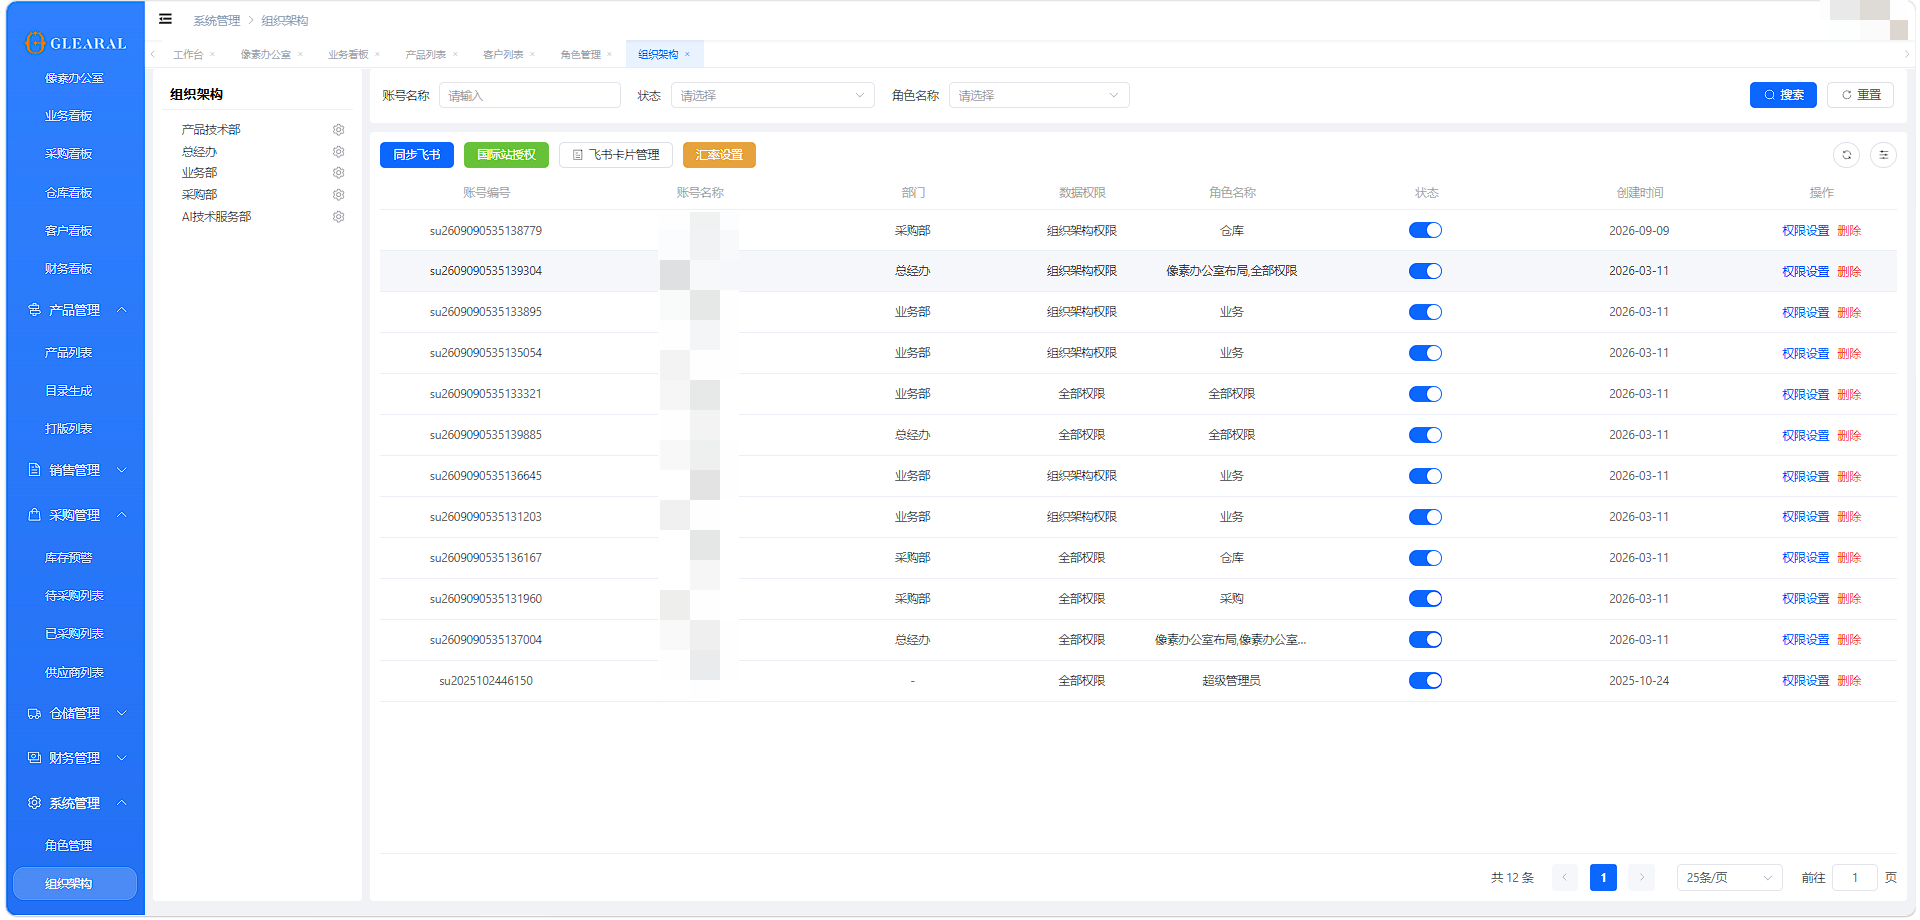Go to next page arrow in pagination
This screenshot has height=920, width=1920.
coord(1641,878)
